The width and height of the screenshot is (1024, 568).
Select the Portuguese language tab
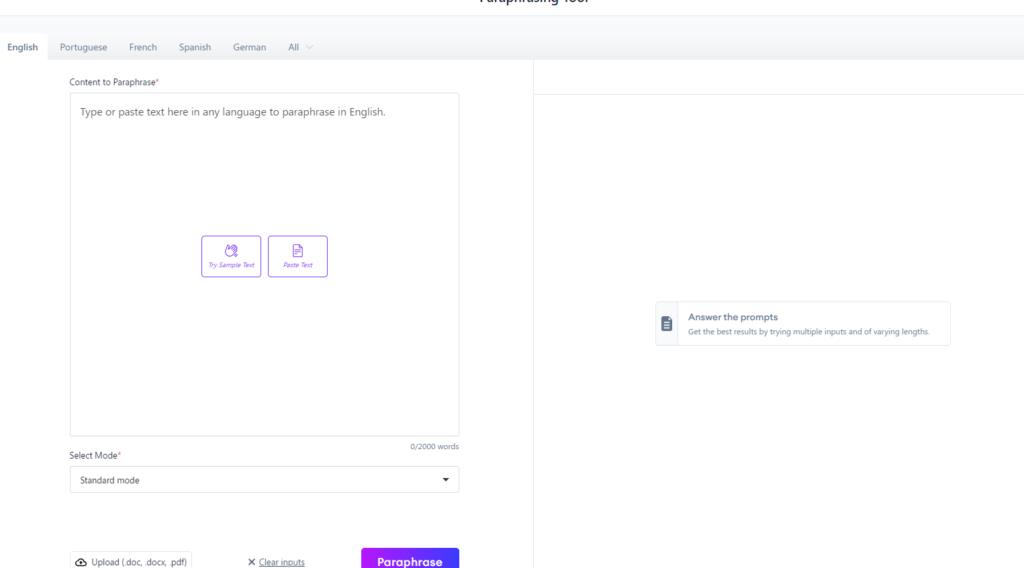pos(83,47)
